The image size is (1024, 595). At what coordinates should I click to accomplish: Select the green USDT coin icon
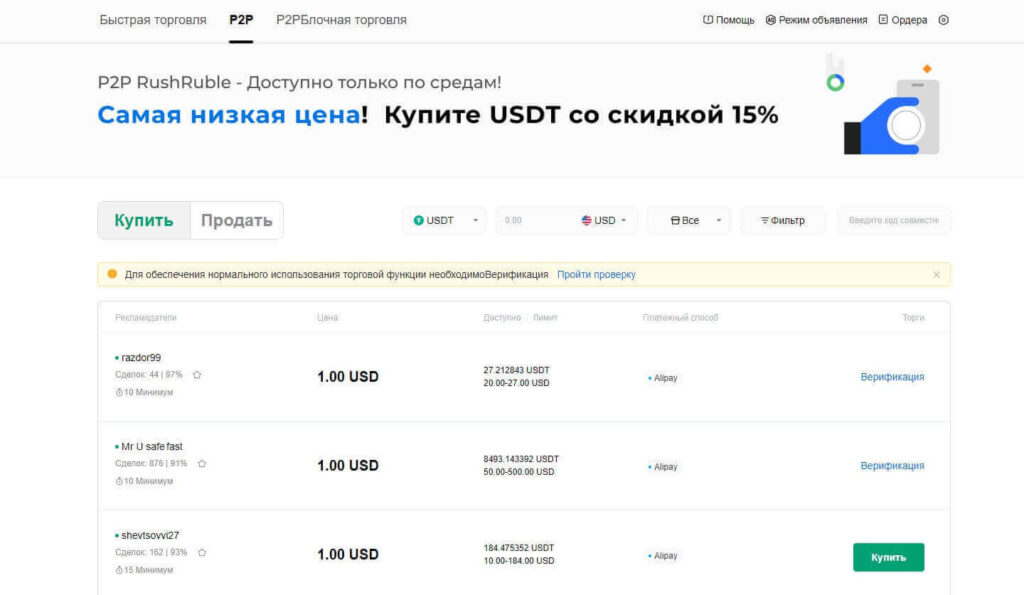420,220
